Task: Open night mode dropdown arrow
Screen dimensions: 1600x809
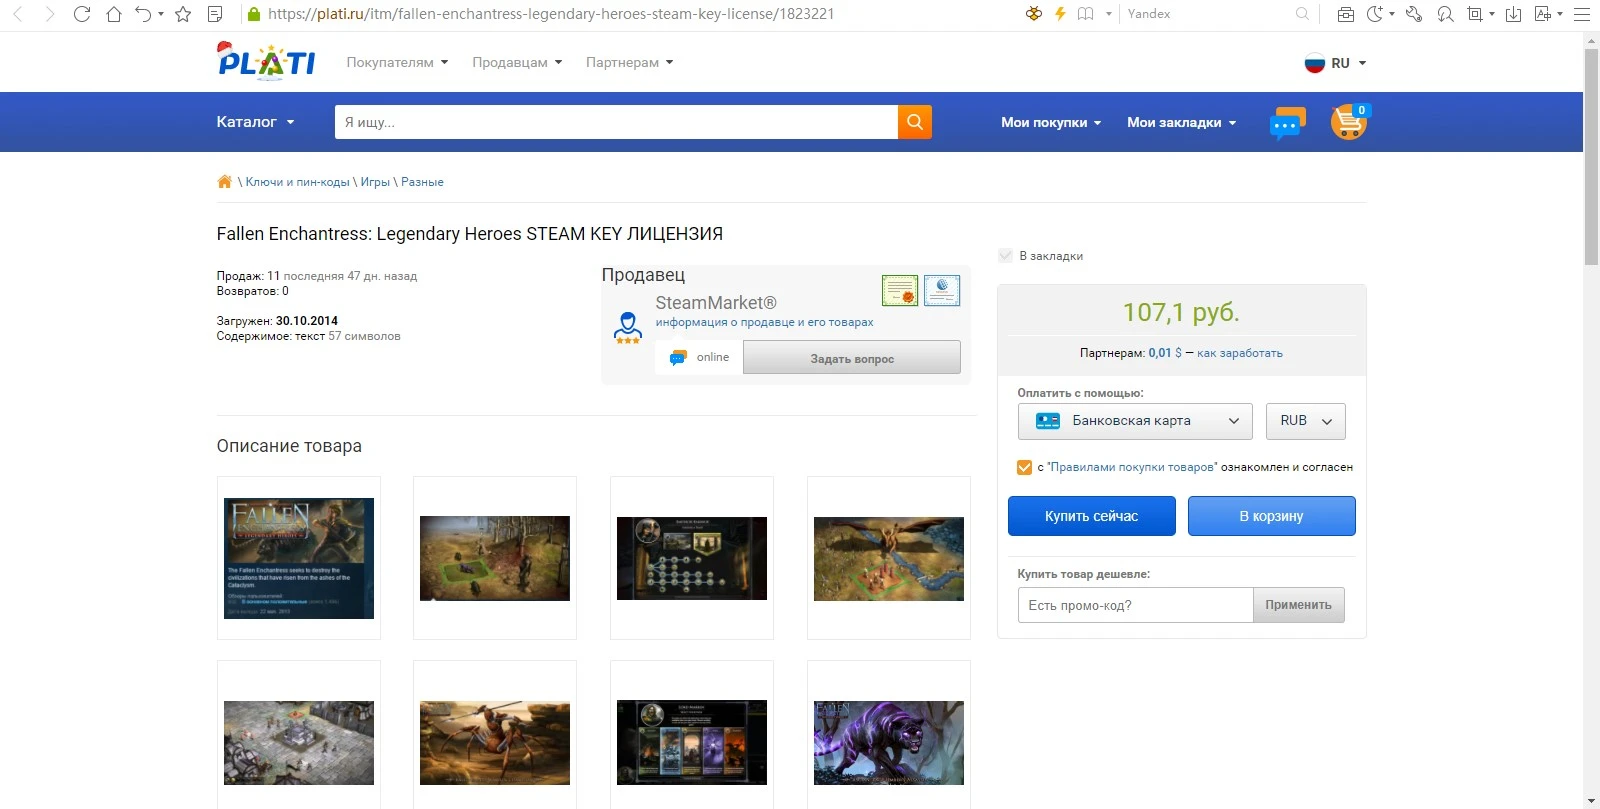Action: point(1391,14)
